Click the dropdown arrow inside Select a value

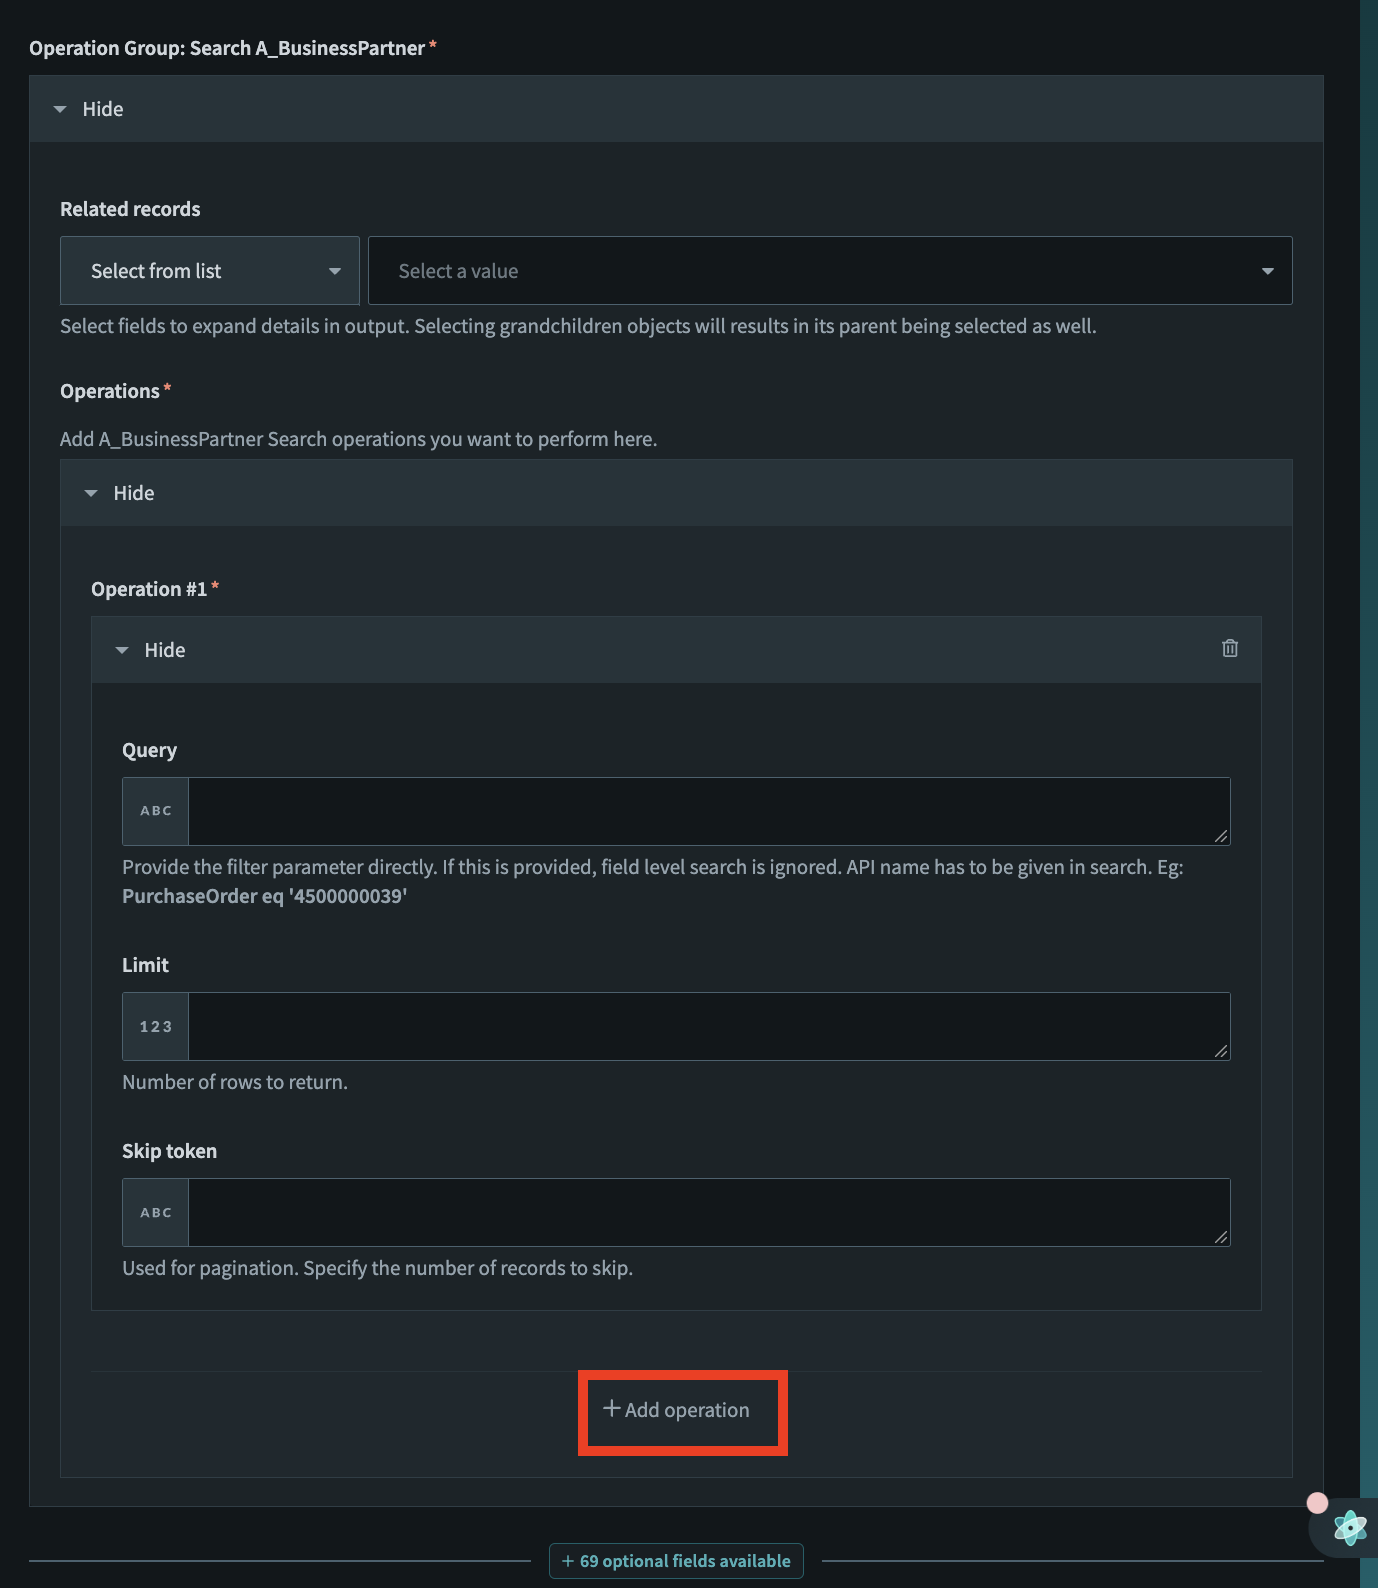tap(1266, 270)
